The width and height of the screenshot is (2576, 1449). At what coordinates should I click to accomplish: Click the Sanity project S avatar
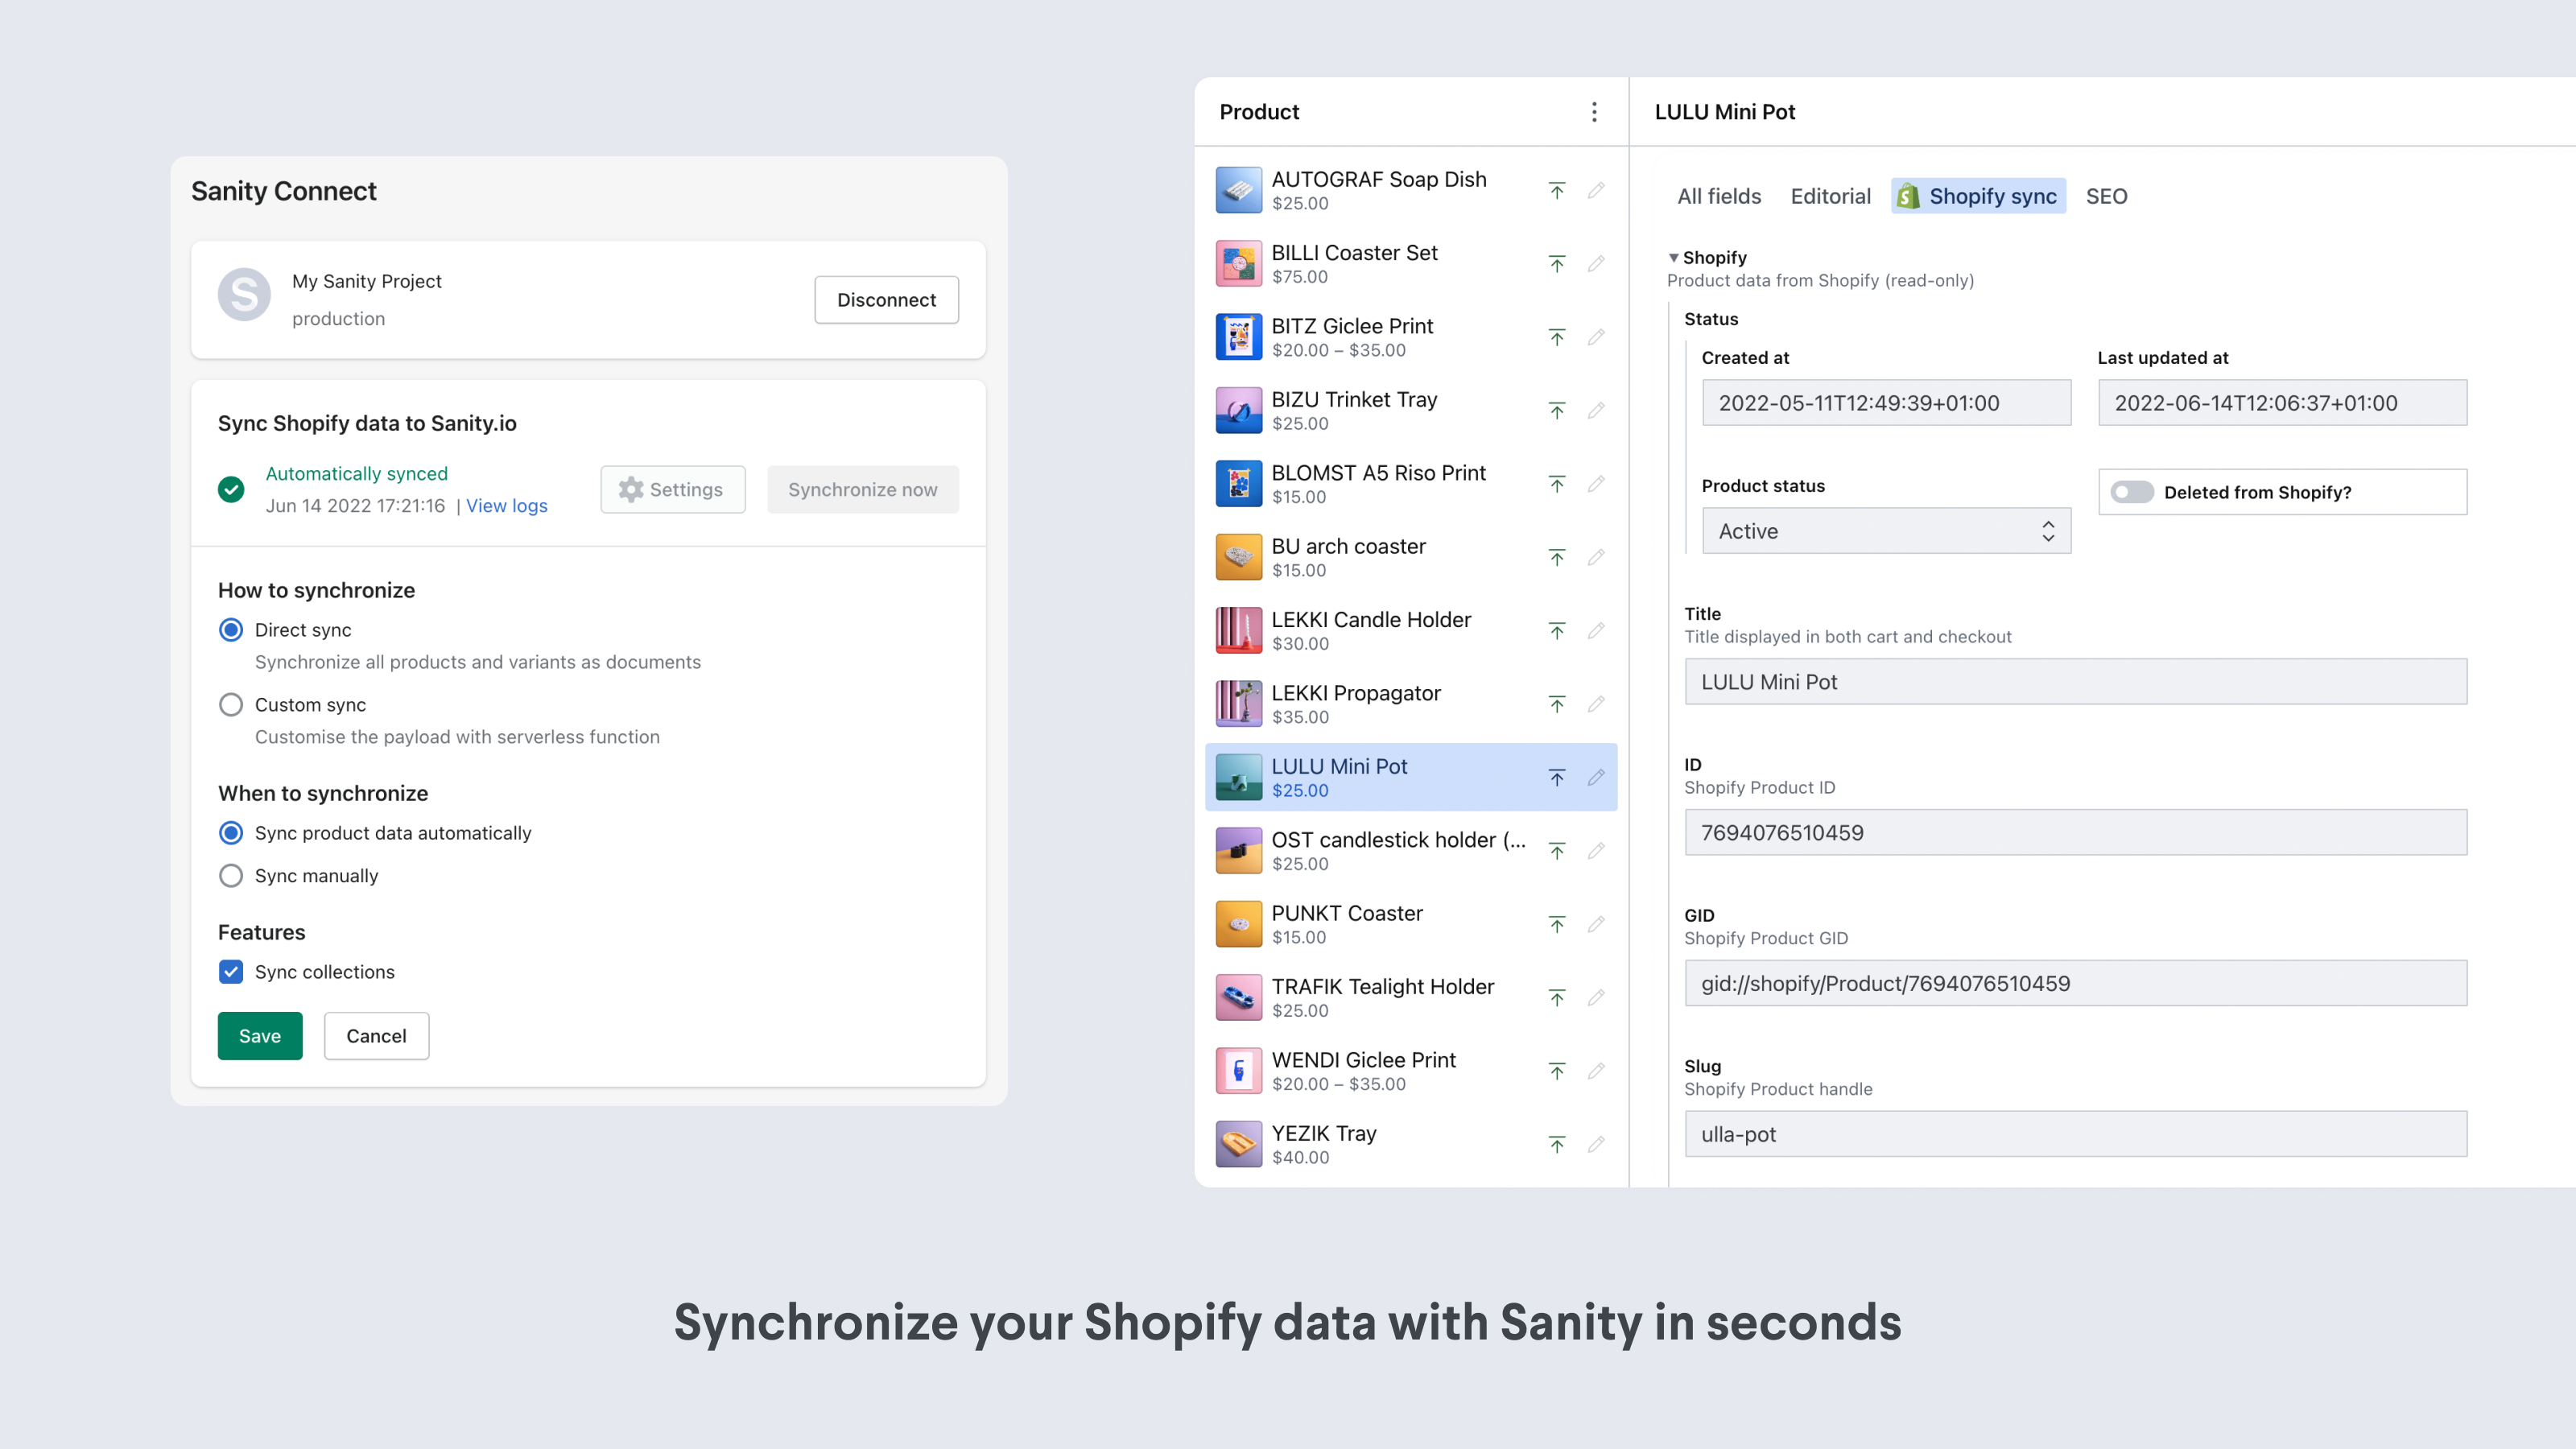click(244, 294)
